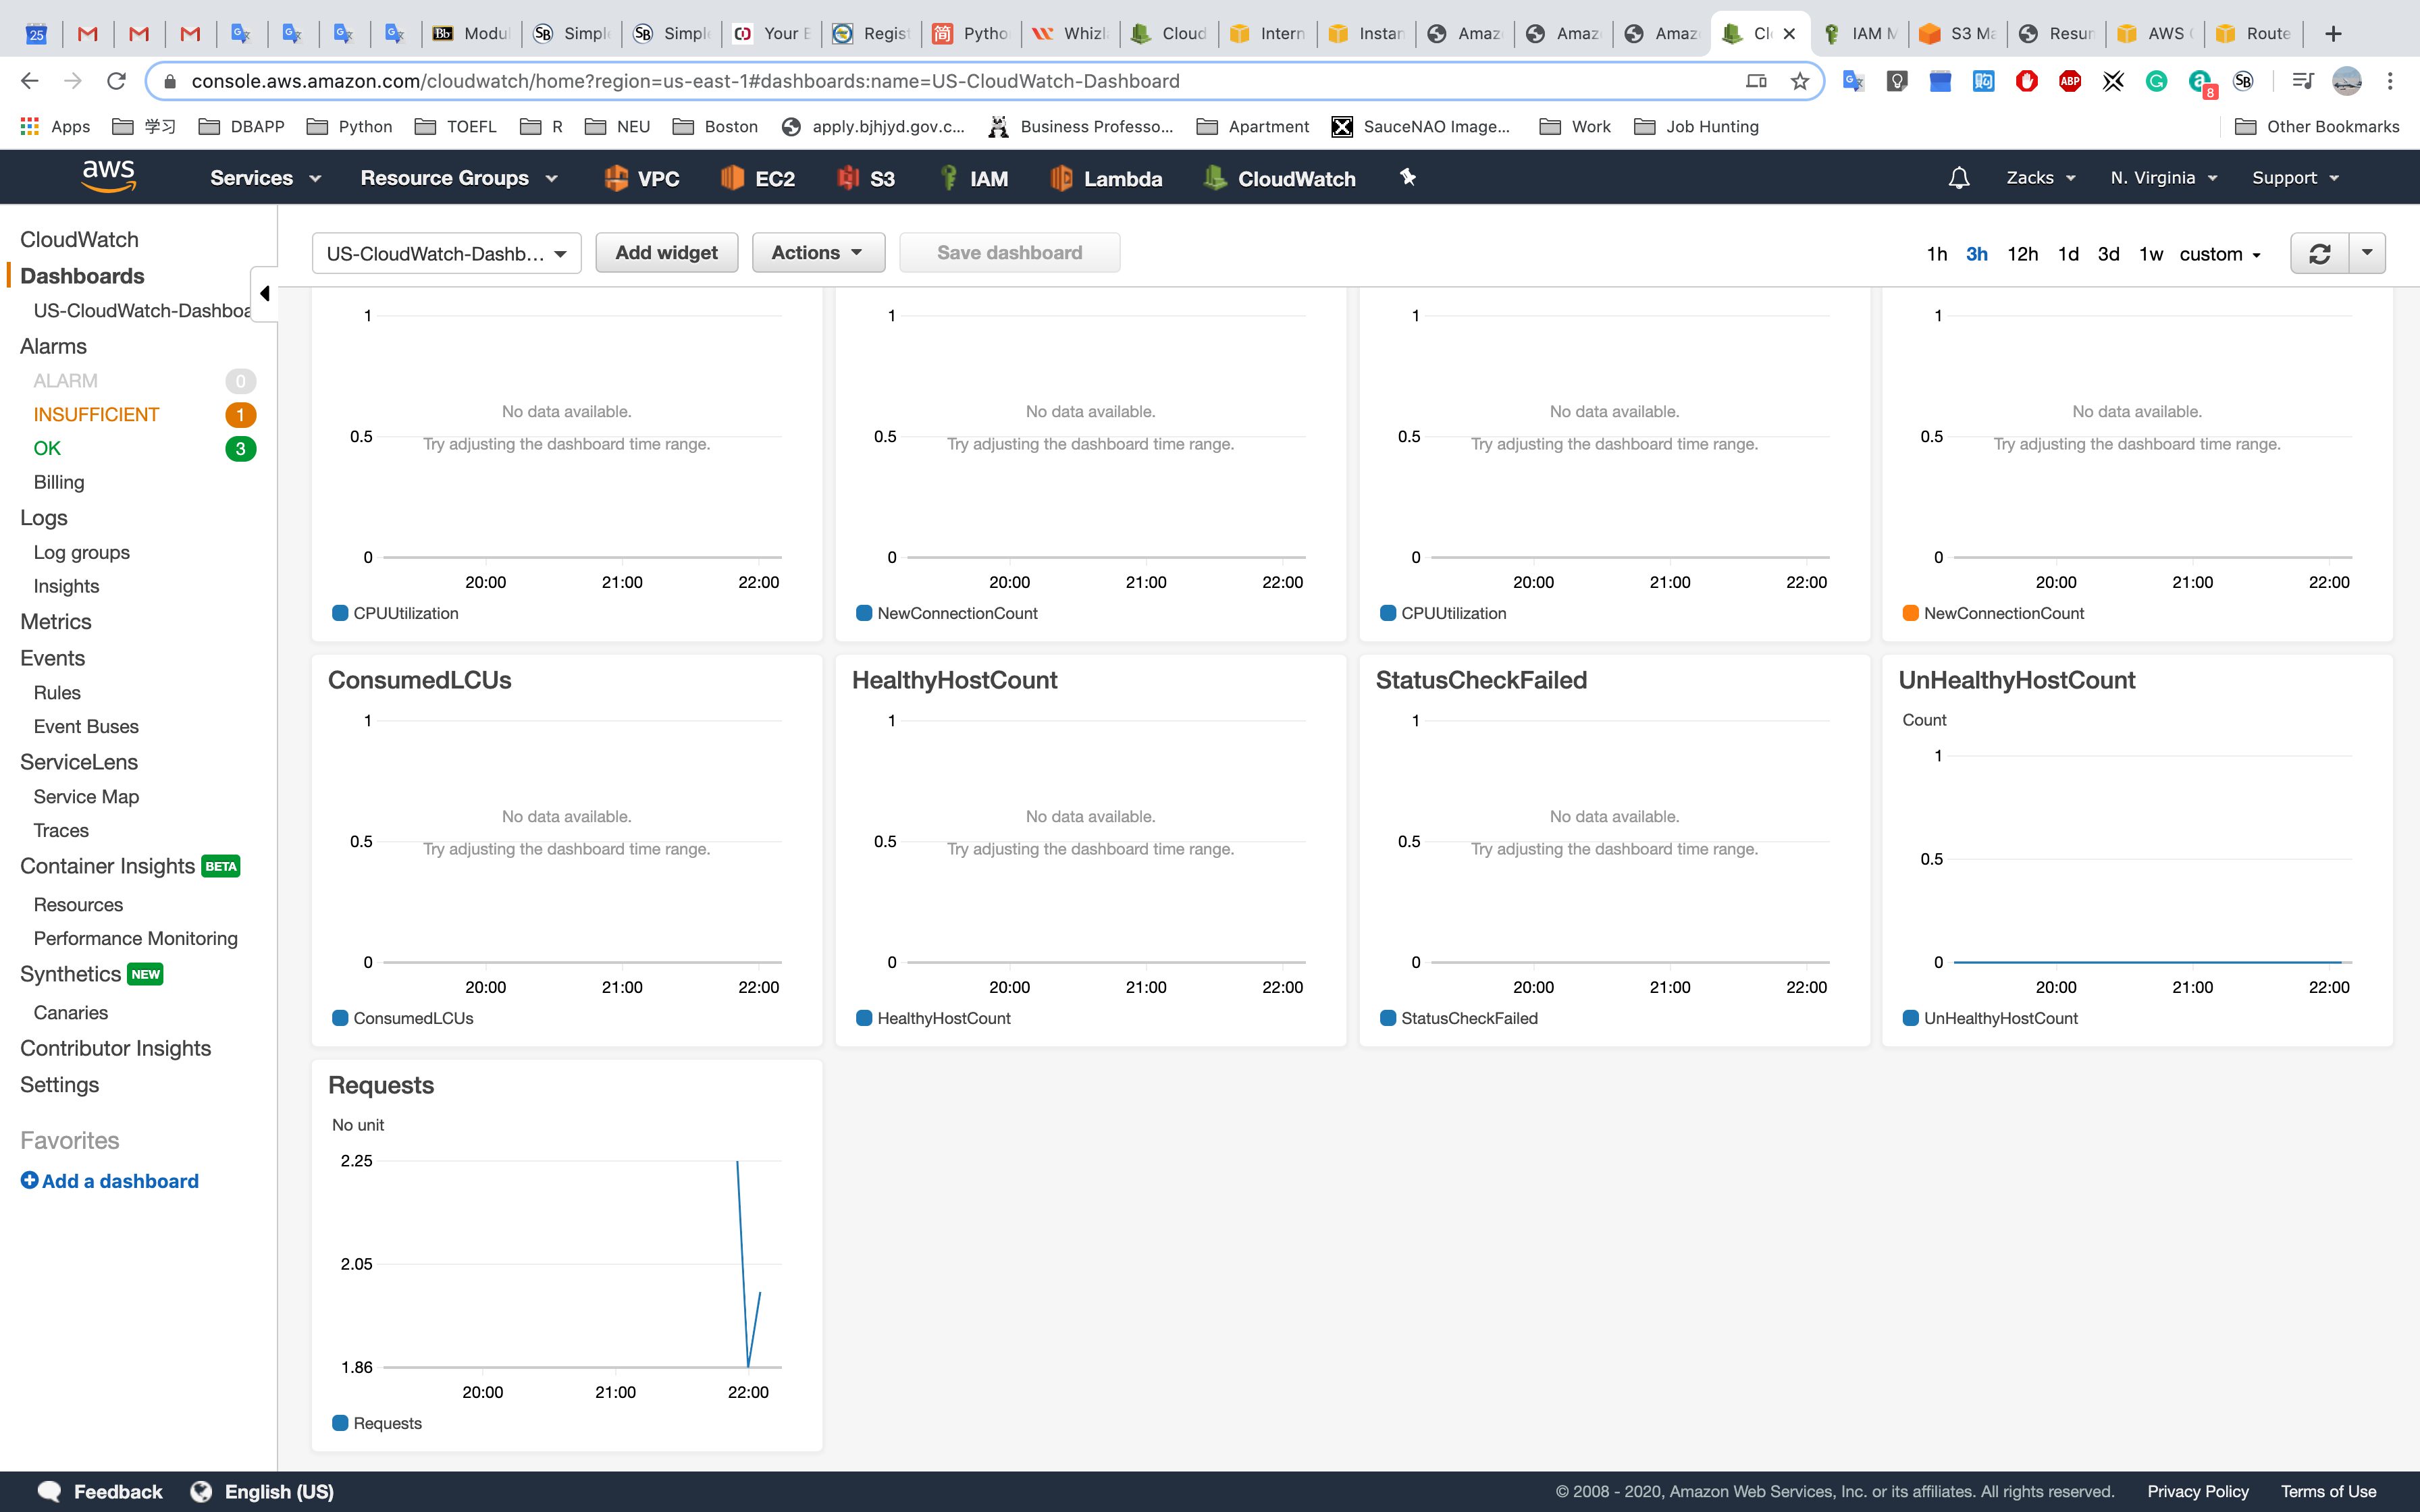2420x1512 pixels.
Task: Click the Add widget button
Action: [666, 253]
